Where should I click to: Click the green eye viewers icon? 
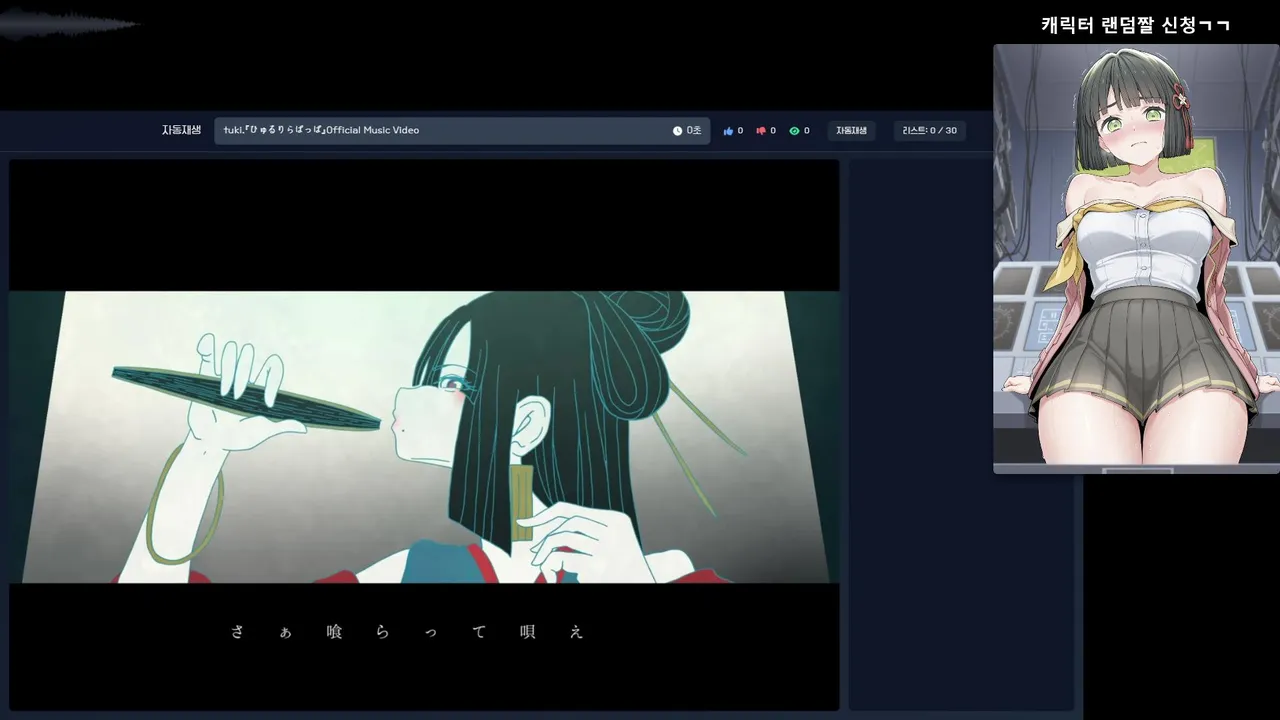[x=794, y=131]
